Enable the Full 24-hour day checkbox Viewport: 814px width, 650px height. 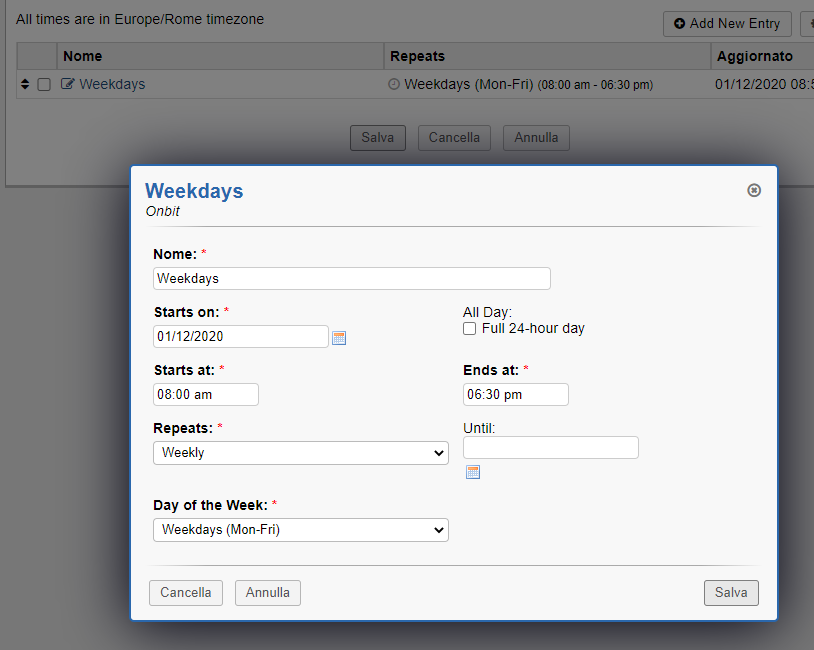click(470, 329)
